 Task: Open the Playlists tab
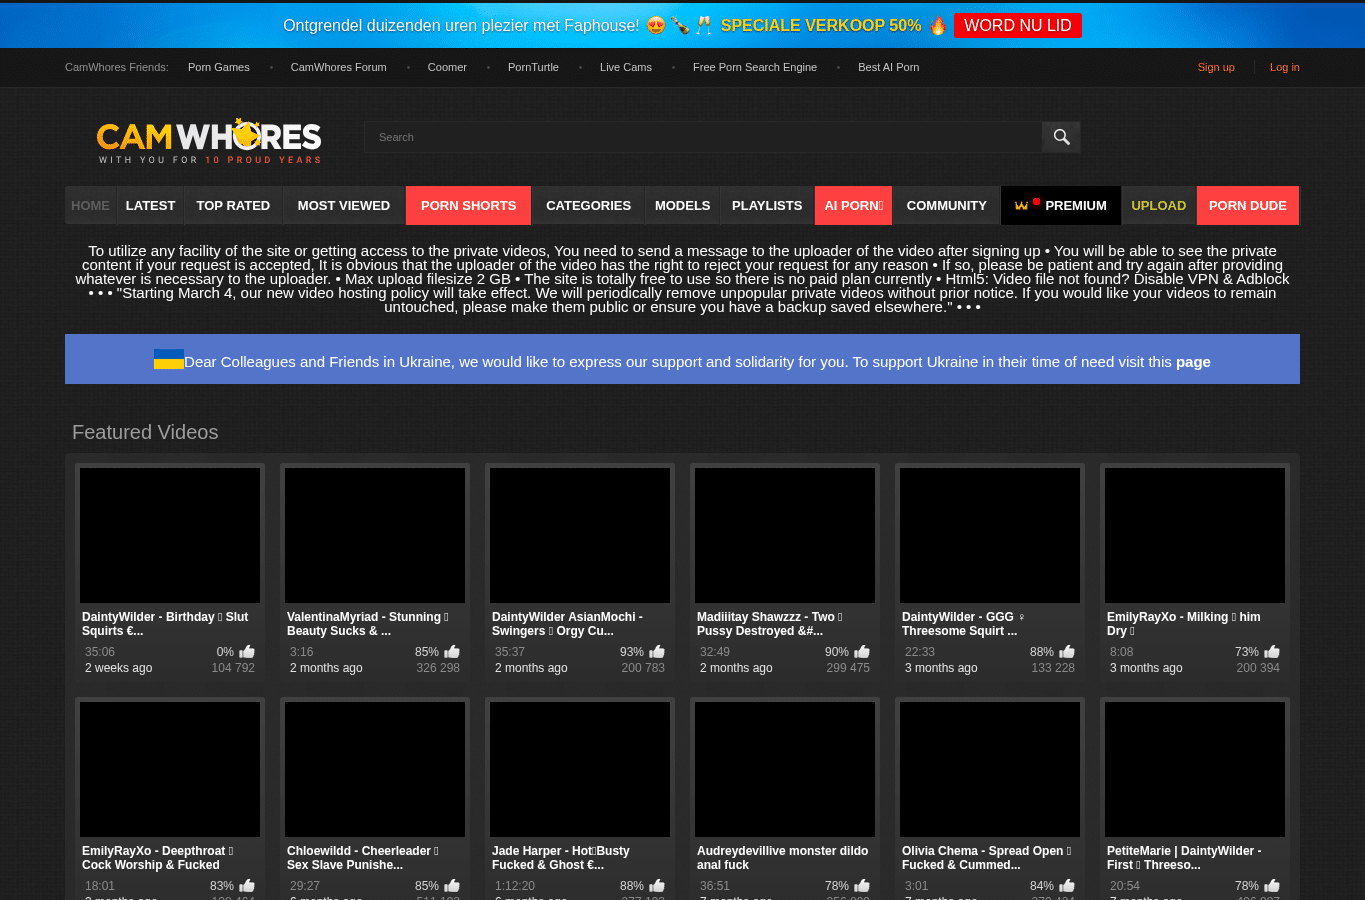point(767,205)
